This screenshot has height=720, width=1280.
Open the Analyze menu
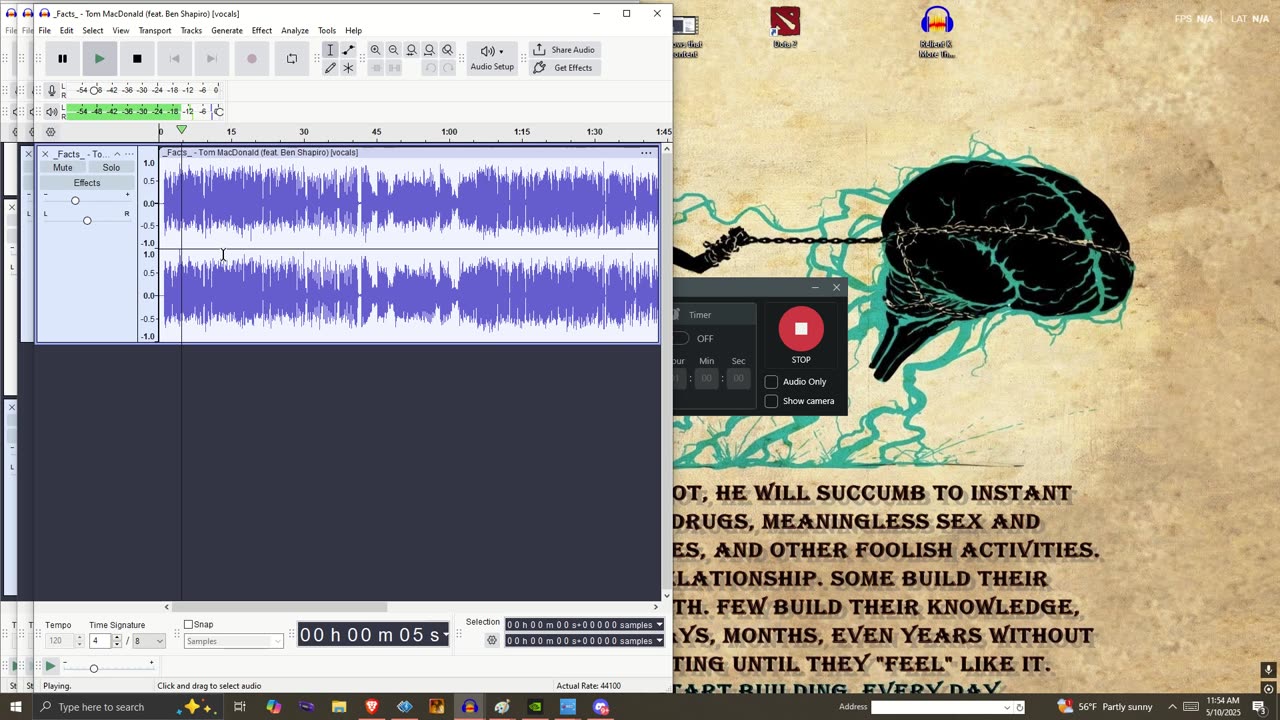[295, 30]
